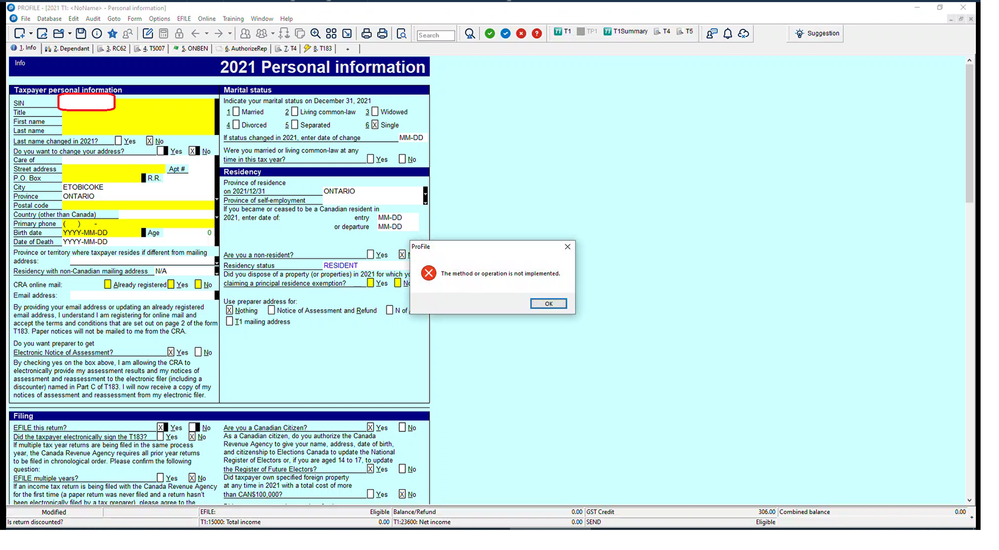The height and width of the screenshot is (550, 999).
Task: Toggle Nothing under preparer address
Action: [229, 310]
